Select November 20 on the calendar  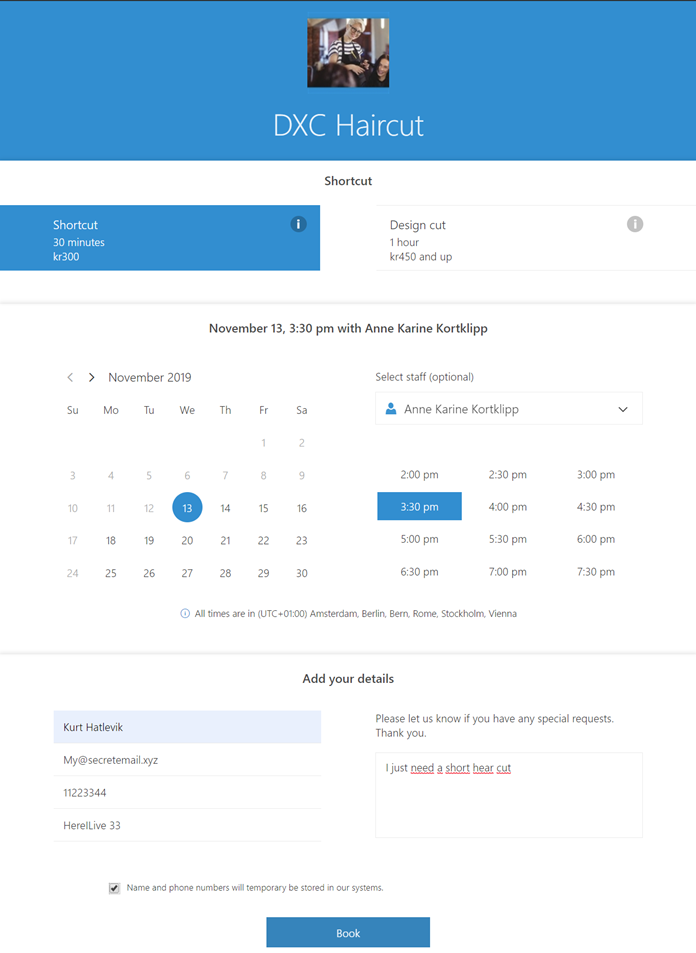tap(187, 541)
